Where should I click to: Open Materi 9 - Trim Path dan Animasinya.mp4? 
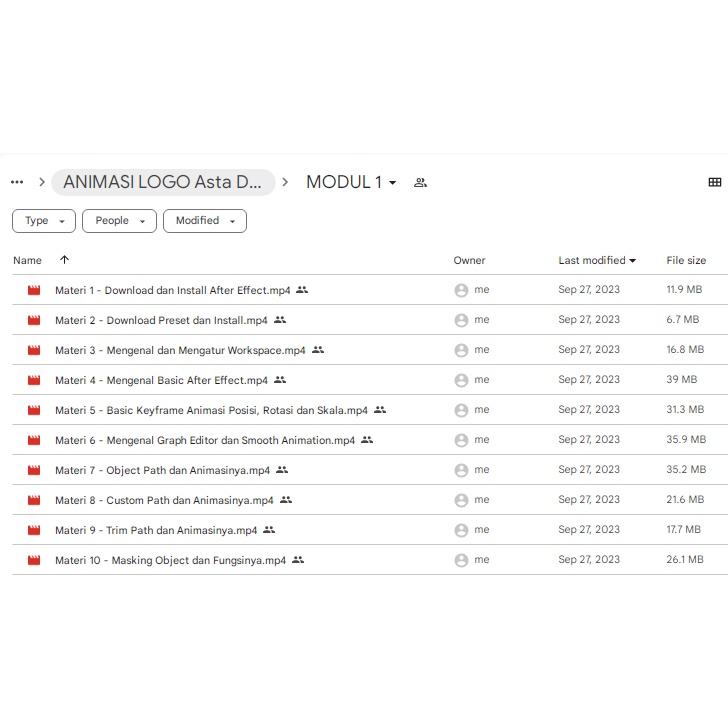tap(156, 530)
